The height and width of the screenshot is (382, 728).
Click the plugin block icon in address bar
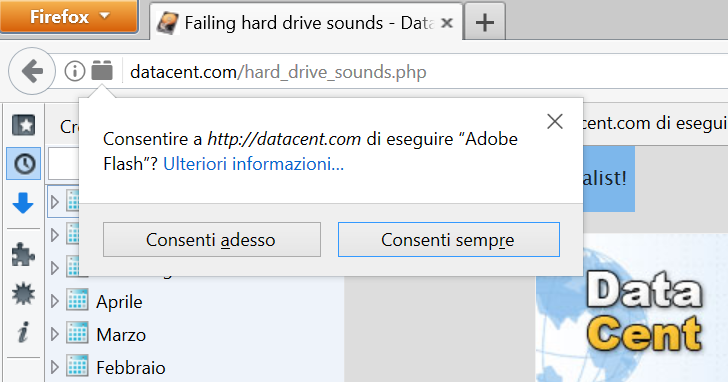(x=102, y=70)
